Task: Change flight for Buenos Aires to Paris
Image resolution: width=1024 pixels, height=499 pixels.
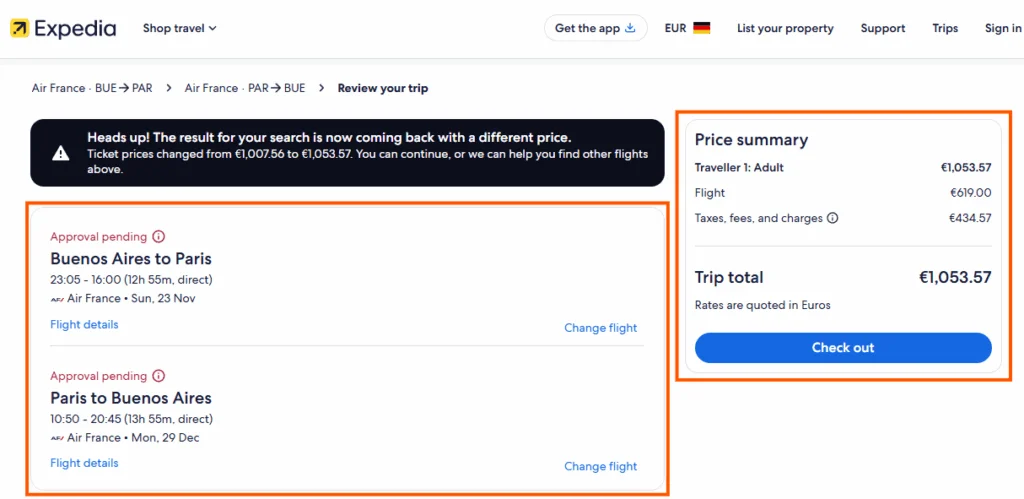Action: [600, 327]
